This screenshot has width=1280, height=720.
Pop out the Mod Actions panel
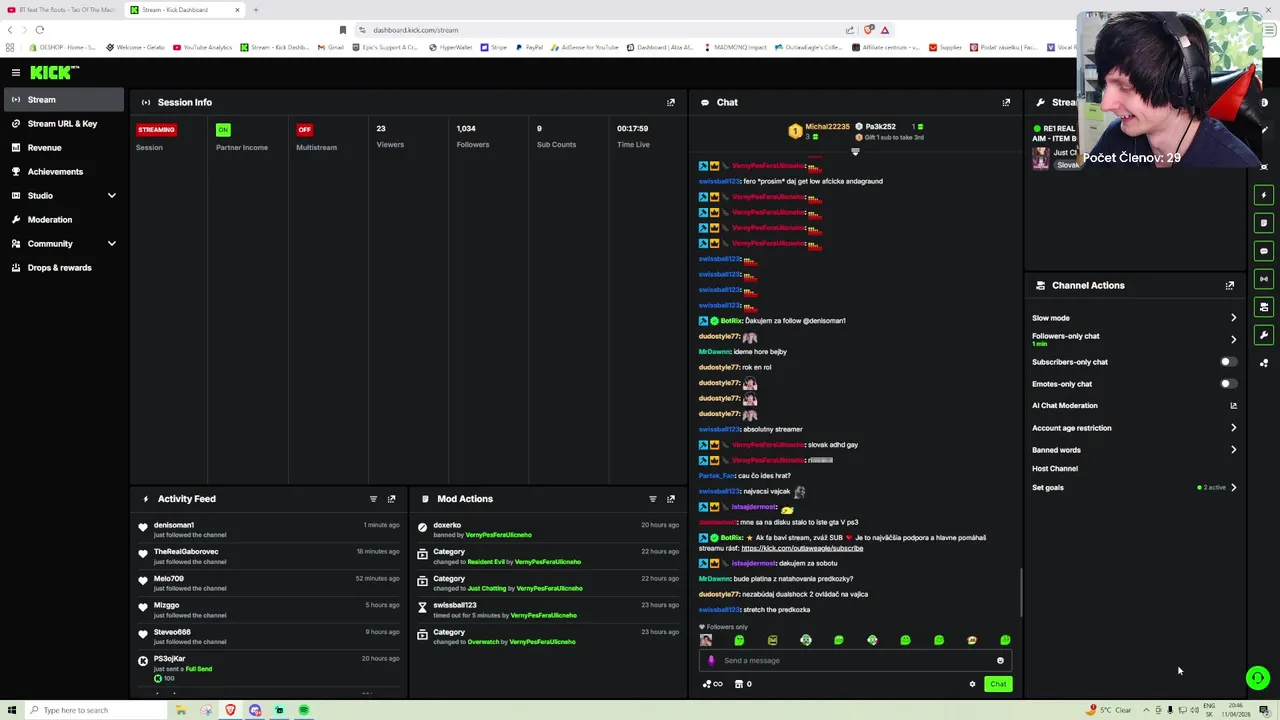click(x=671, y=499)
